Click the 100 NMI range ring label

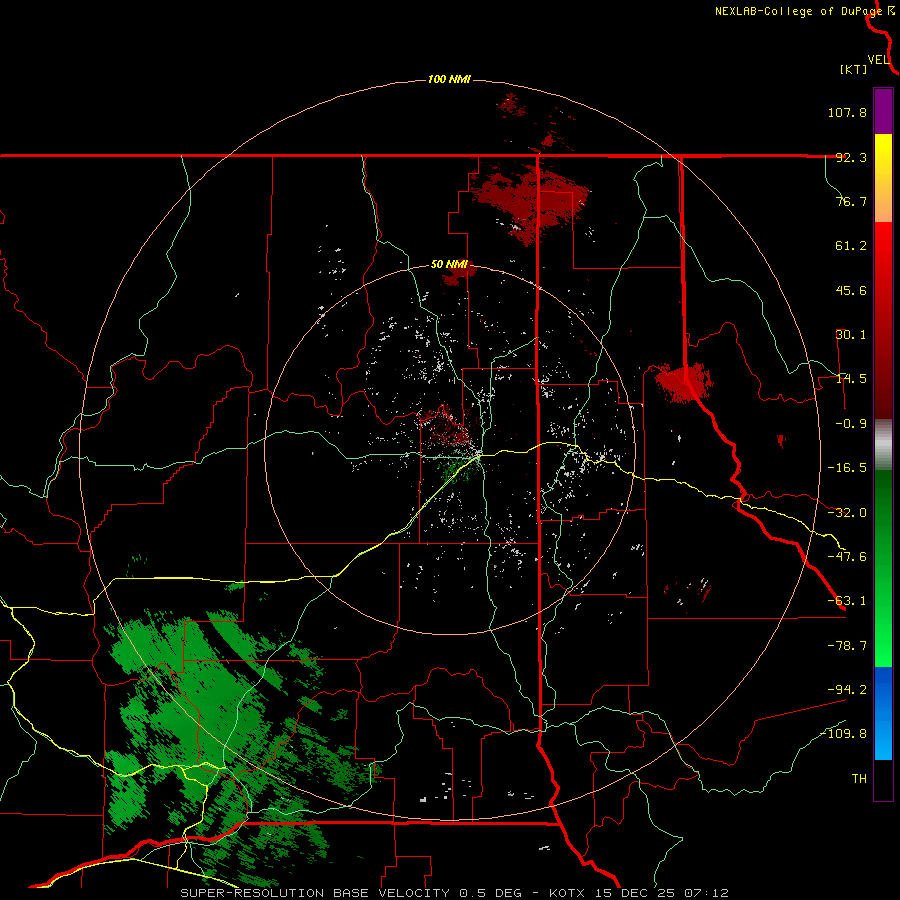[449, 79]
